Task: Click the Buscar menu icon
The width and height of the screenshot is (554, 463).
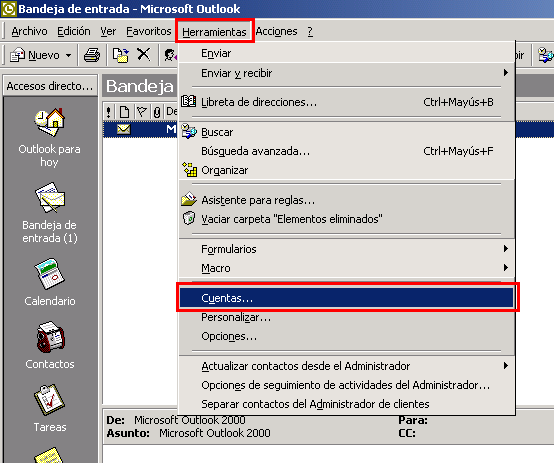Action: tap(189, 131)
